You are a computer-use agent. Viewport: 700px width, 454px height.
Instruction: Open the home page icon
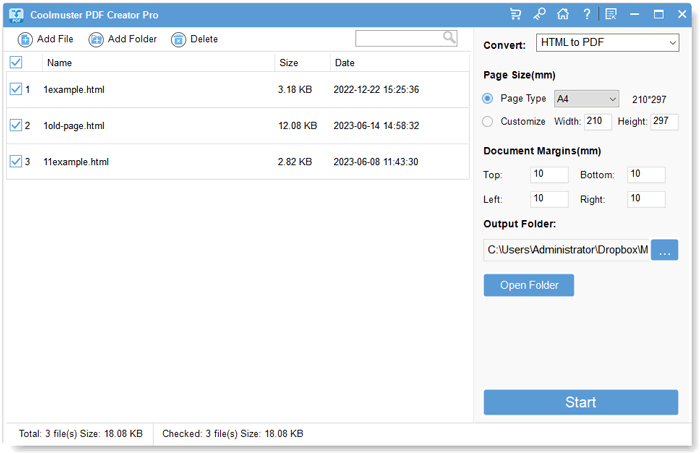coord(563,14)
